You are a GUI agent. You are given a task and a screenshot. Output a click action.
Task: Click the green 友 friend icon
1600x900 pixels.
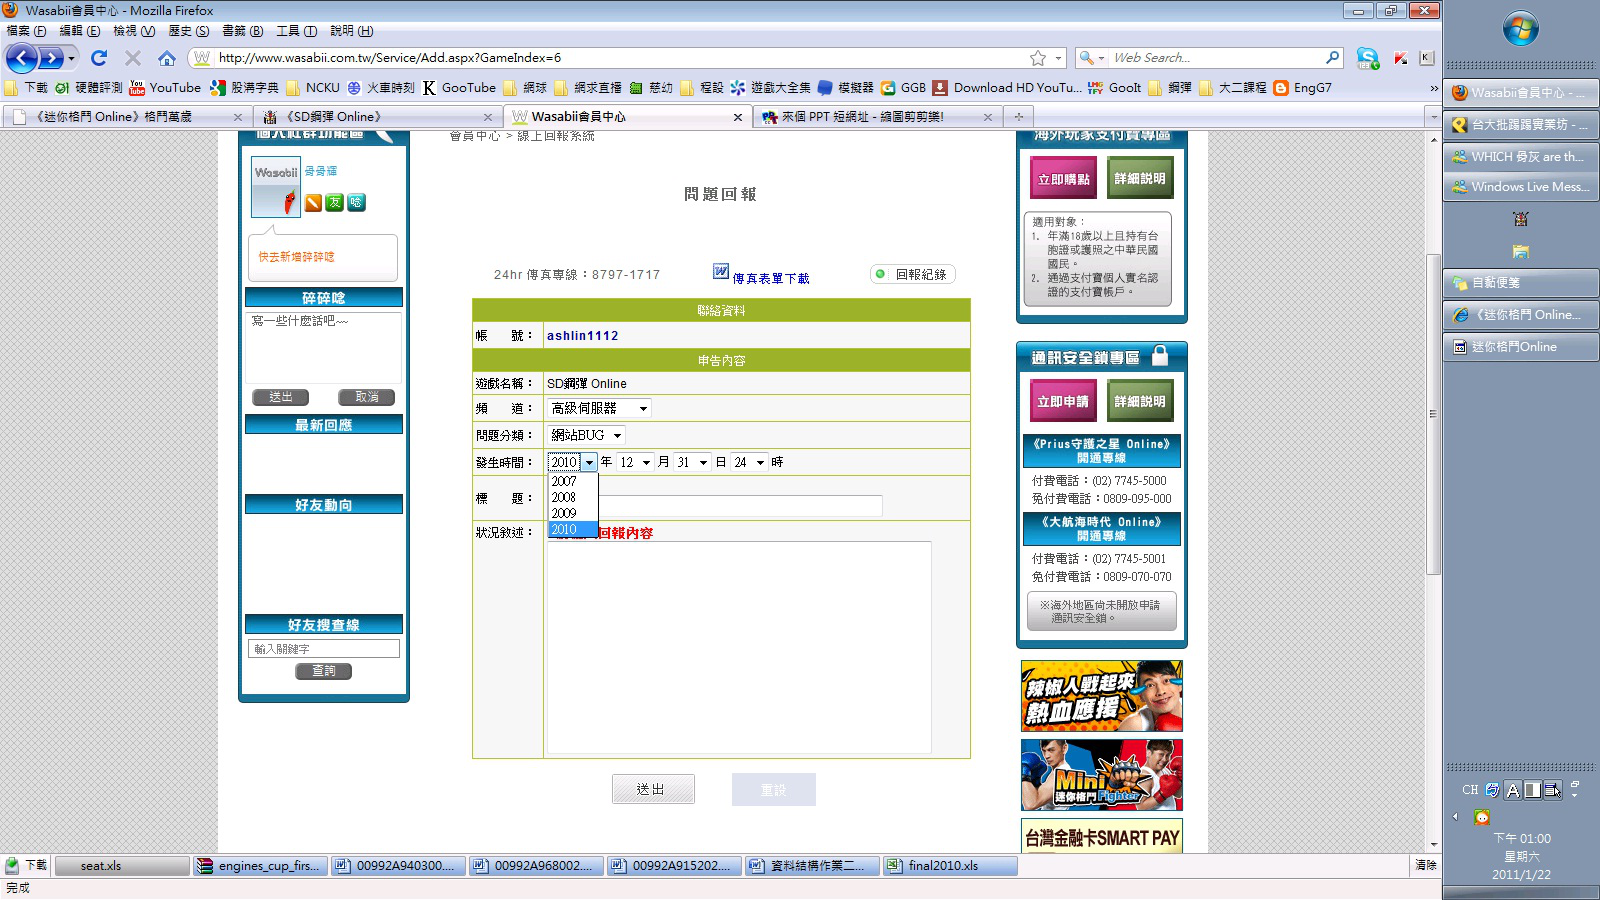335,203
